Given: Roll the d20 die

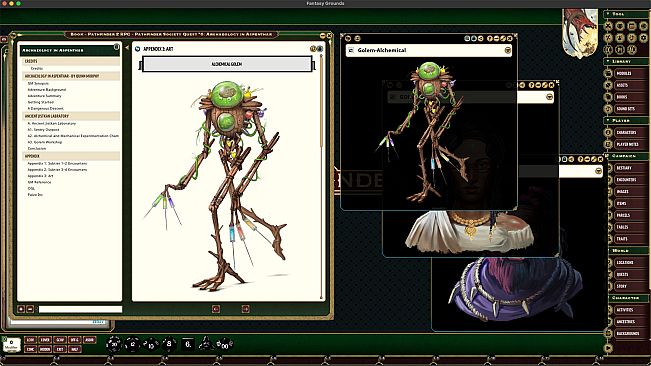Looking at the screenshot, I should click(x=113, y=344).
